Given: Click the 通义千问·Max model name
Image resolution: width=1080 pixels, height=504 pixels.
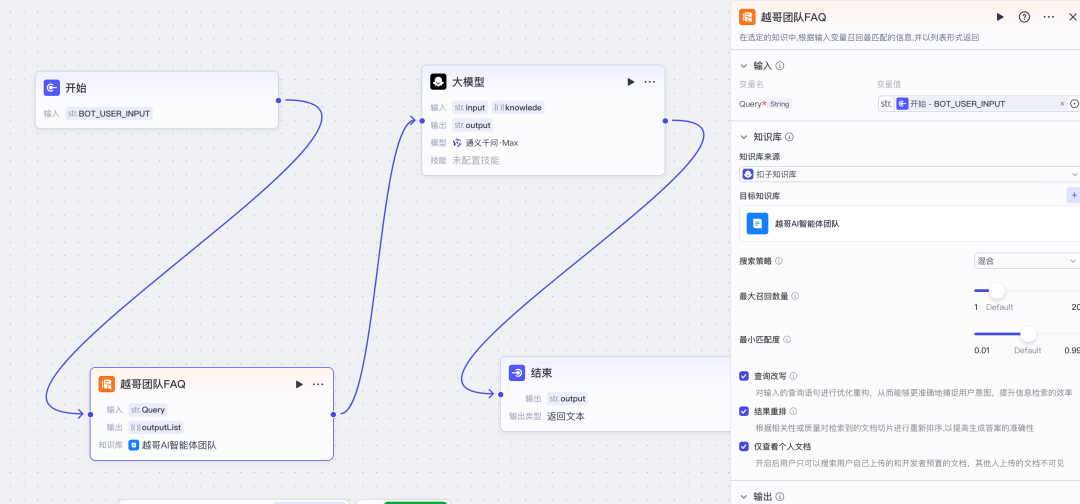Looking at the screenshot, I should coord(492,143).
